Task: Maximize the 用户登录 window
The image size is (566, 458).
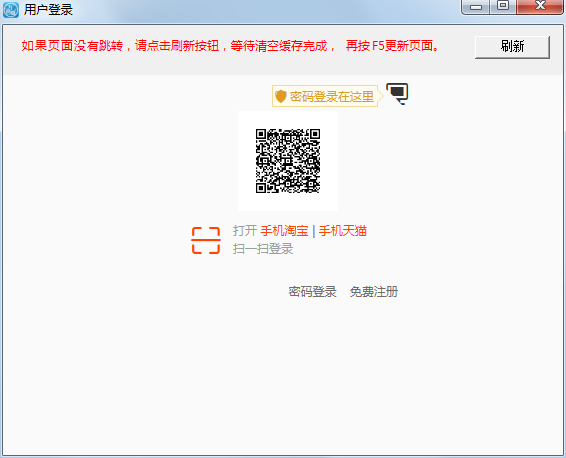Action: point(503,6)
